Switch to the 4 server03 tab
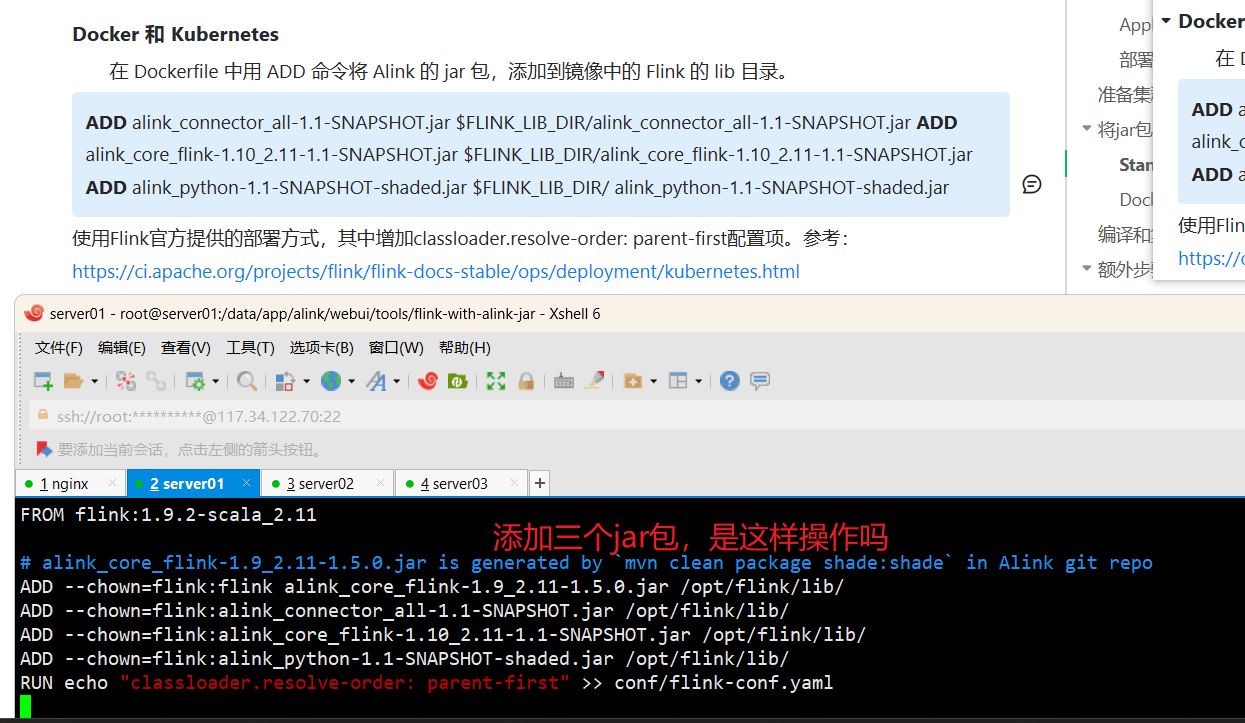The width and height of the screenshot is (1245, 723). pyautogui.click(x=461, y=483)
